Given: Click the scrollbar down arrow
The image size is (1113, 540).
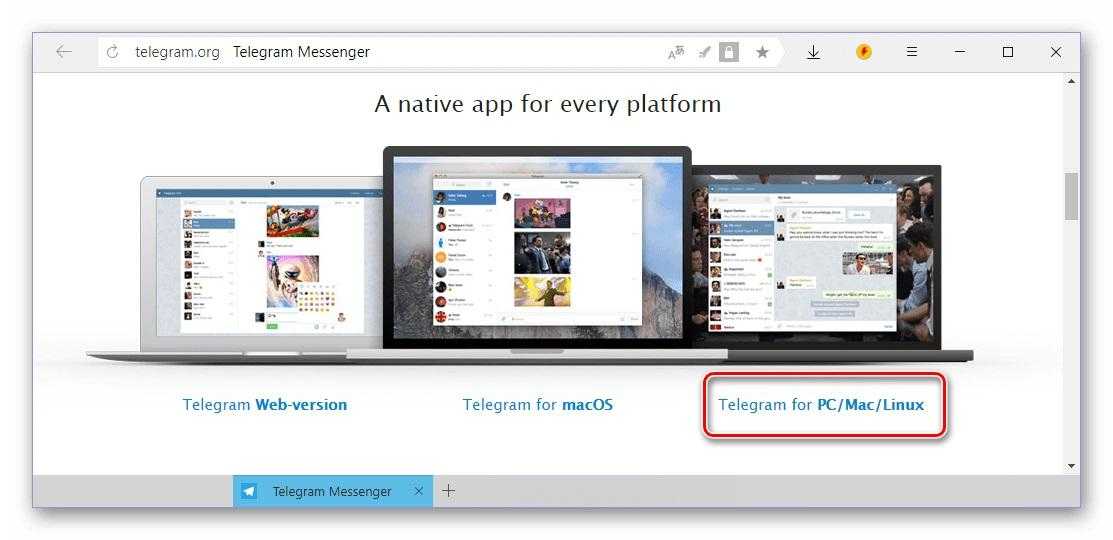Looking at the screenshot, I should coord(1072,466).
